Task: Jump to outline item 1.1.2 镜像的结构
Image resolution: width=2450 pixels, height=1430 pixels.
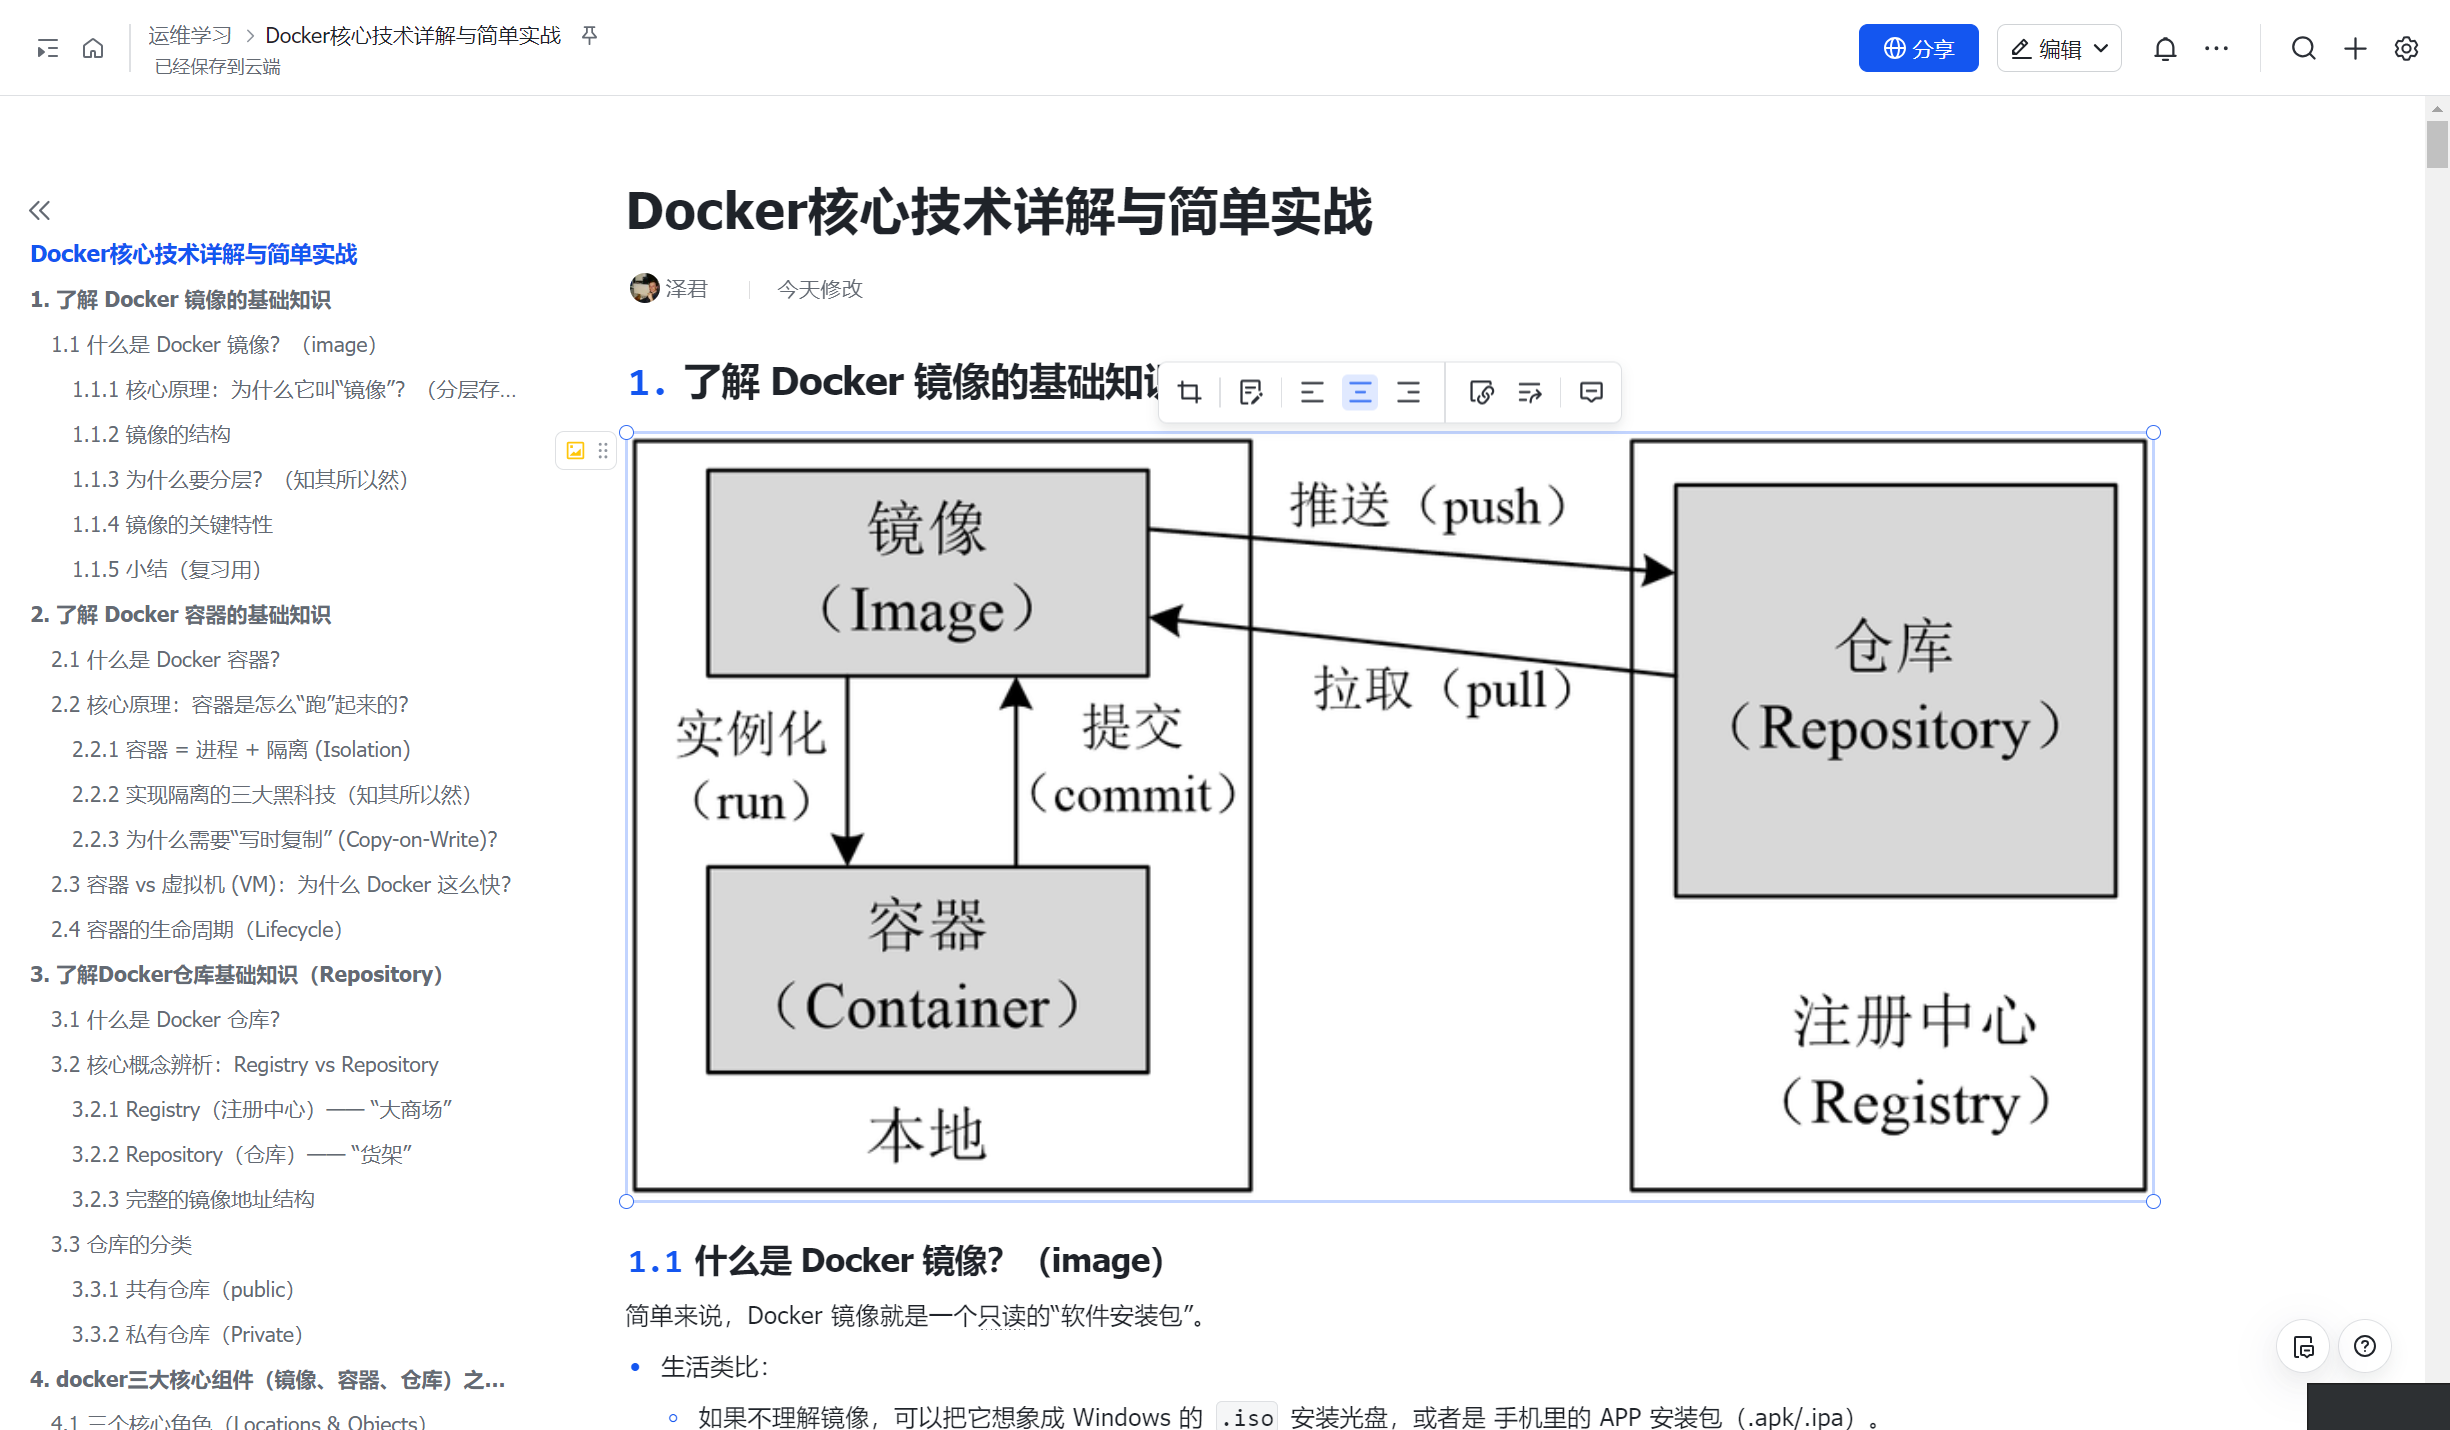Action: click(x=151, y=434)
